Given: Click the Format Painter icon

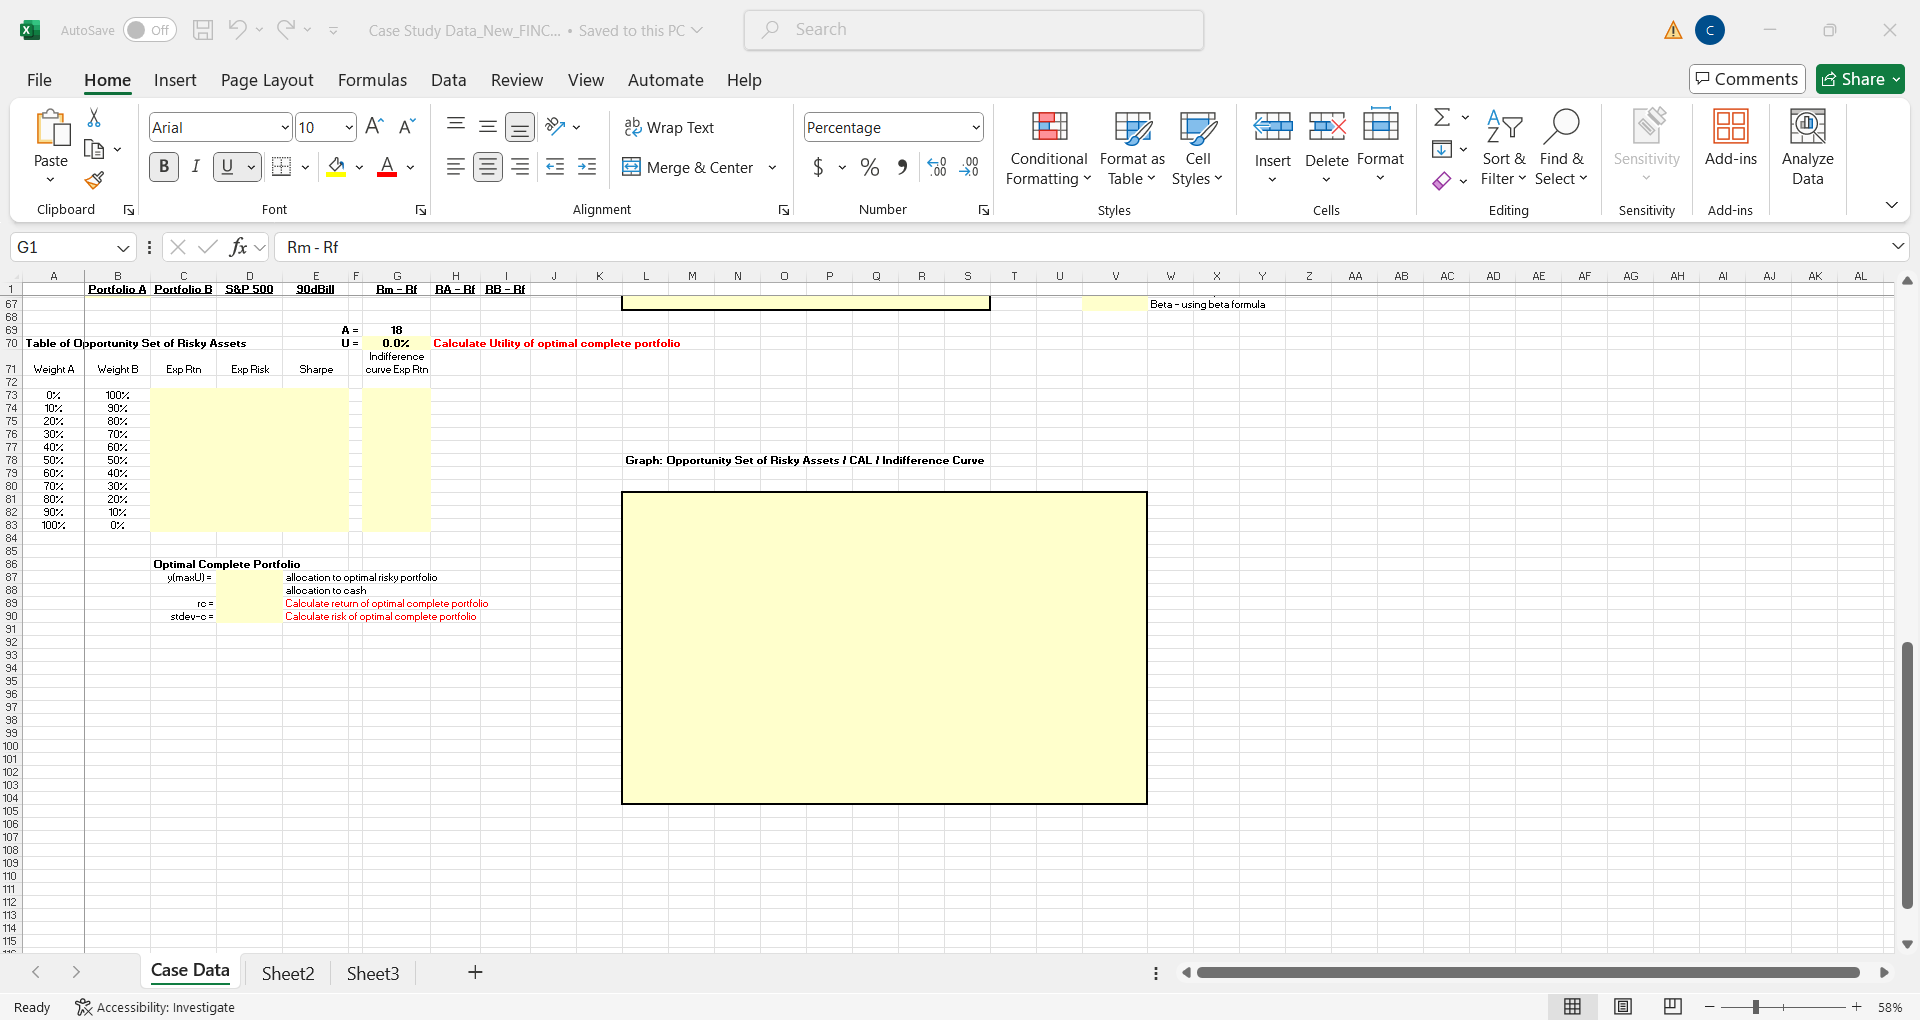Looking at the screenshot, I should coord(94,181).
